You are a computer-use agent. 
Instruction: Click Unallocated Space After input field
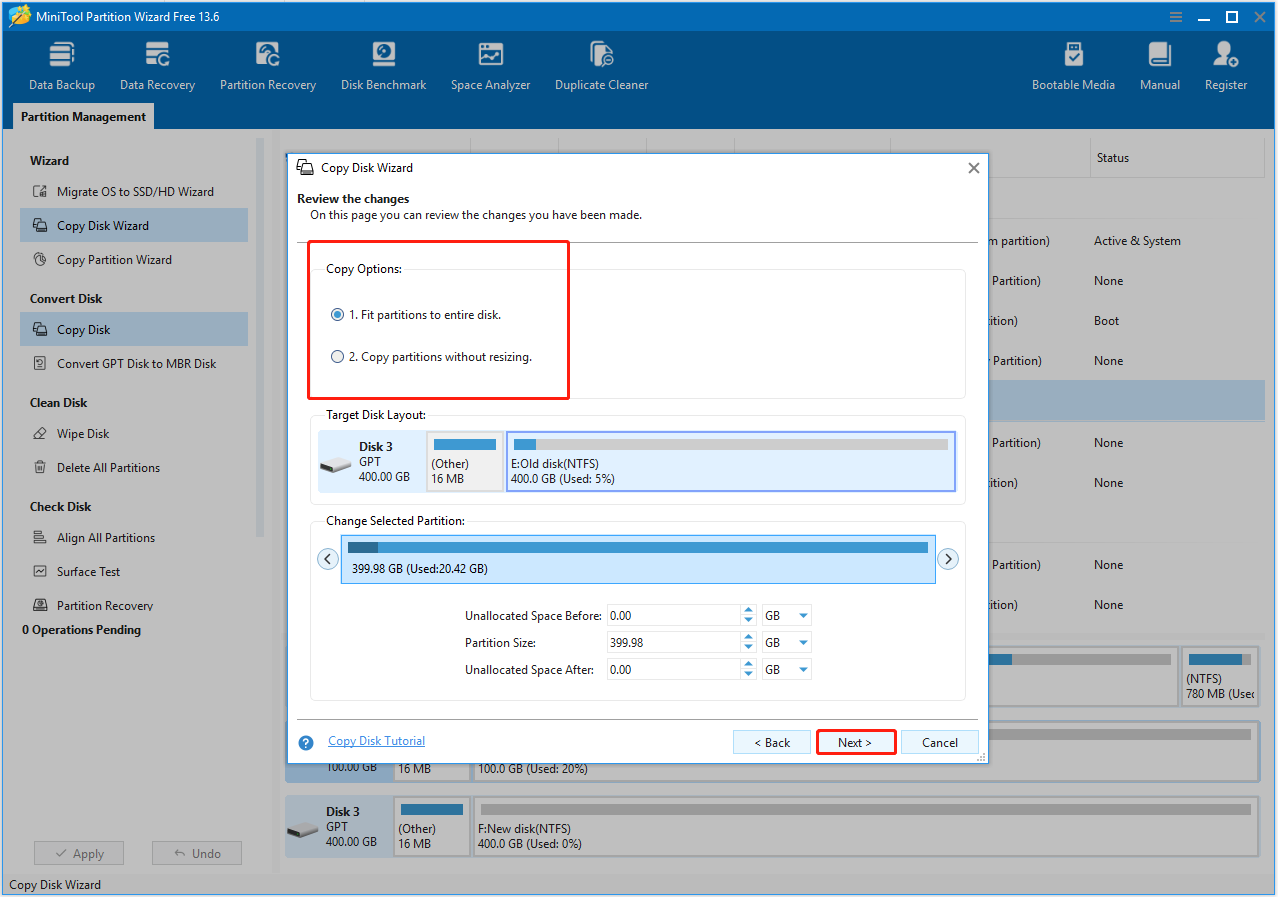(673, 670)
